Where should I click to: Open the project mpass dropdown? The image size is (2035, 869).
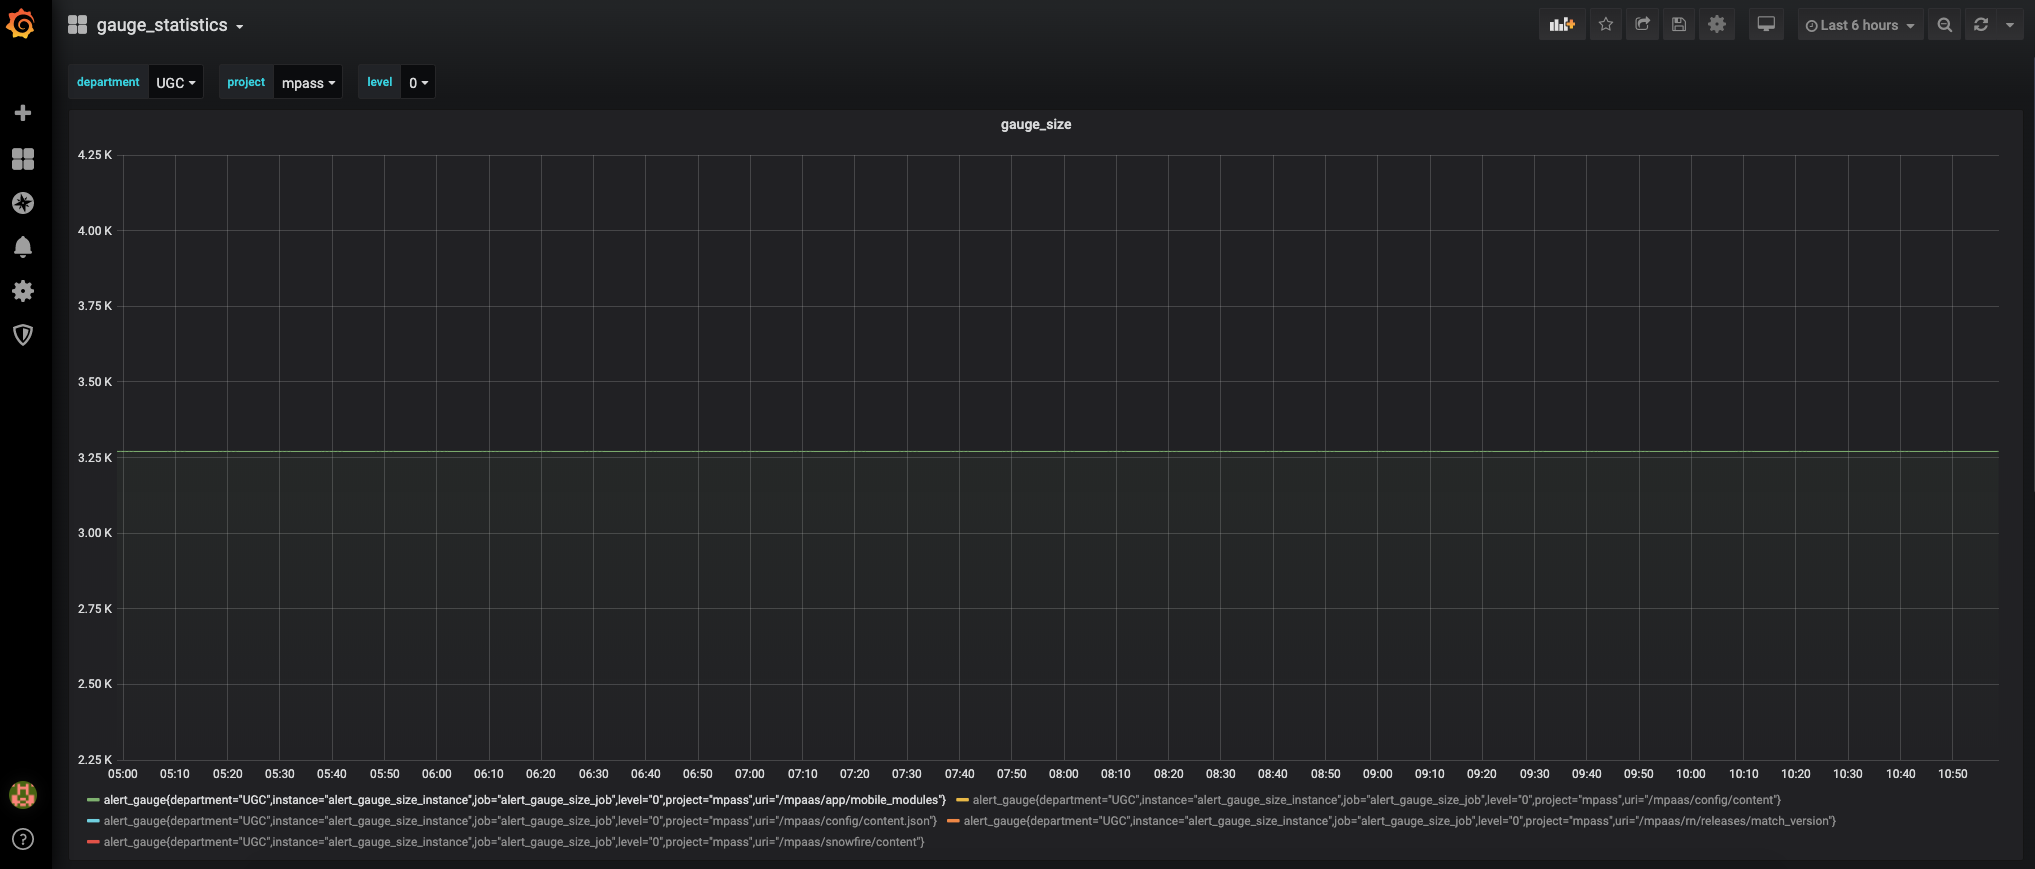coord(308,82)
